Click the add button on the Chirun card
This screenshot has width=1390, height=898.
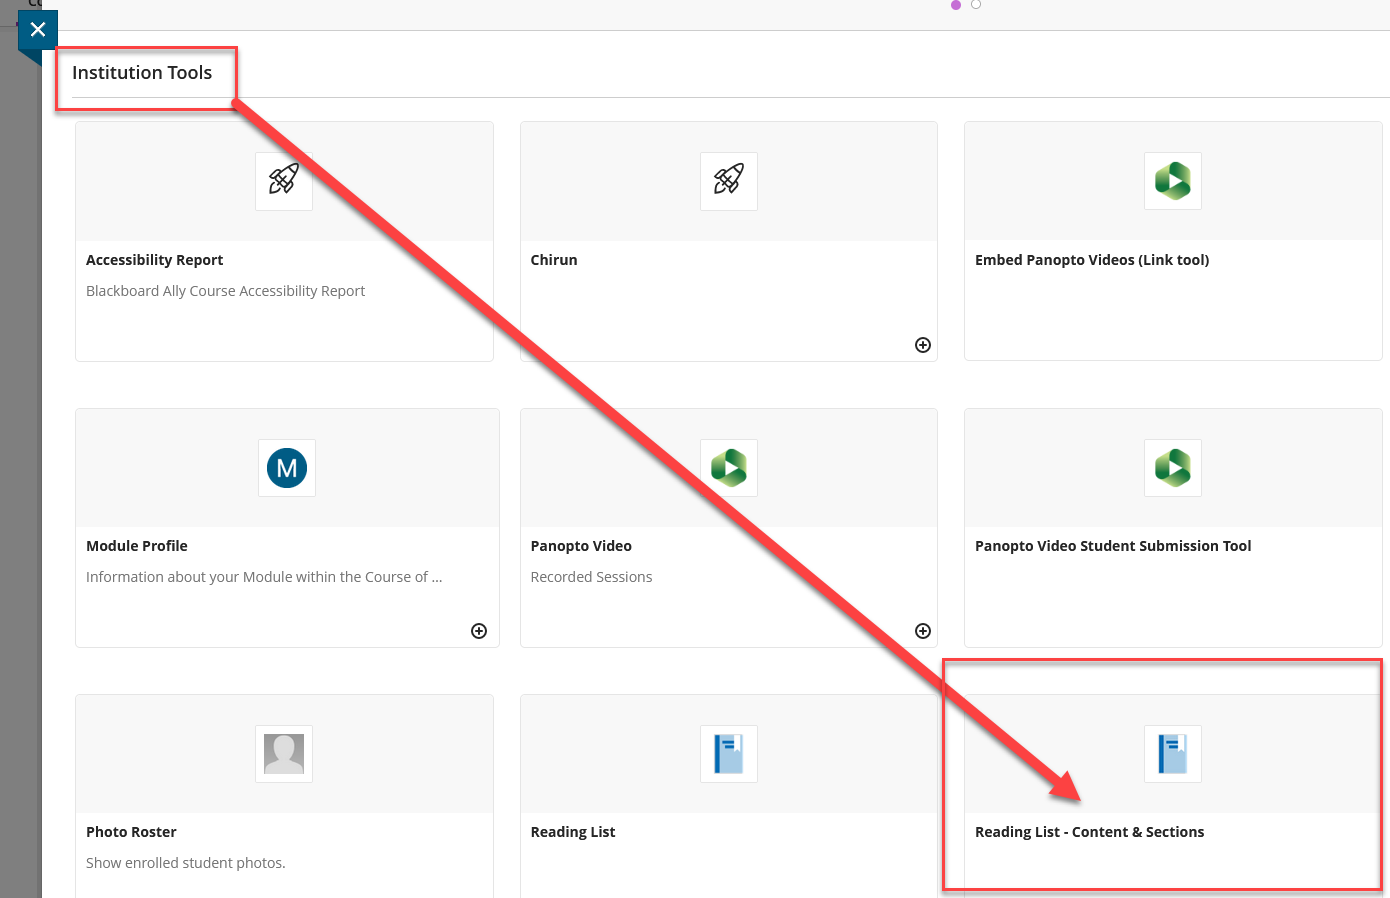pyautogui.click(x=922, y=344)
